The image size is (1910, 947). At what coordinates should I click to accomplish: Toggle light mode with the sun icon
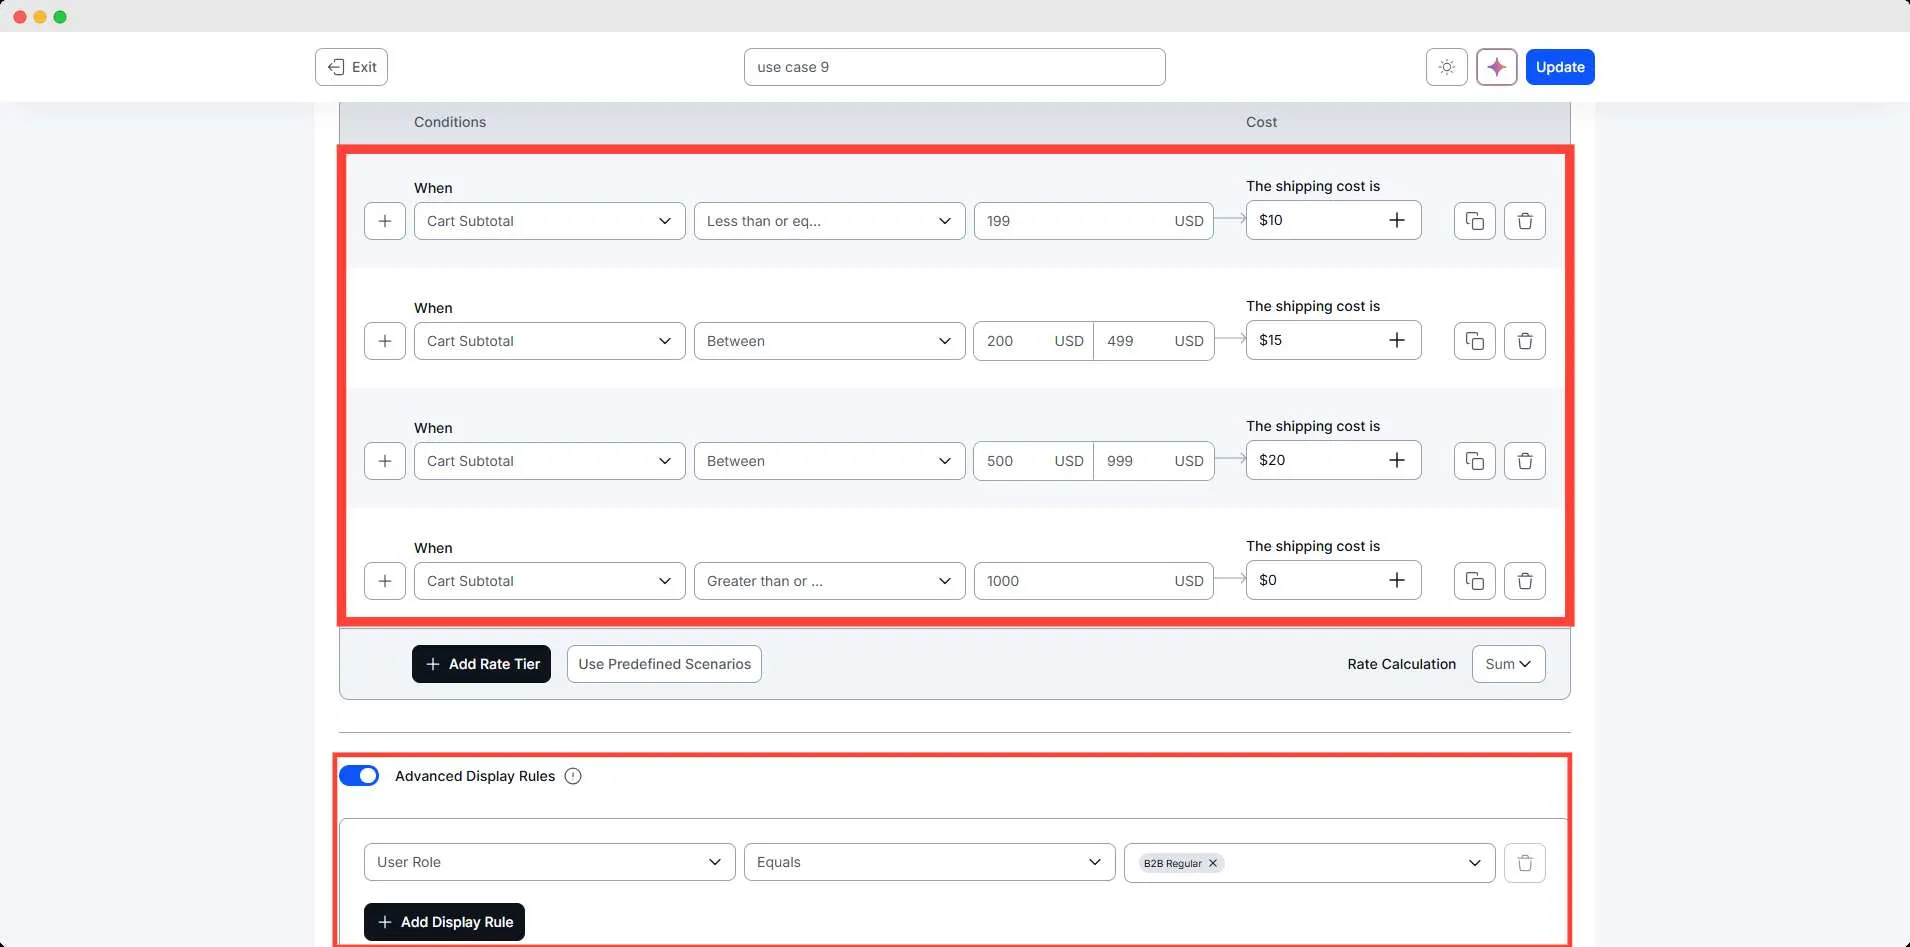coord(1445,66)
